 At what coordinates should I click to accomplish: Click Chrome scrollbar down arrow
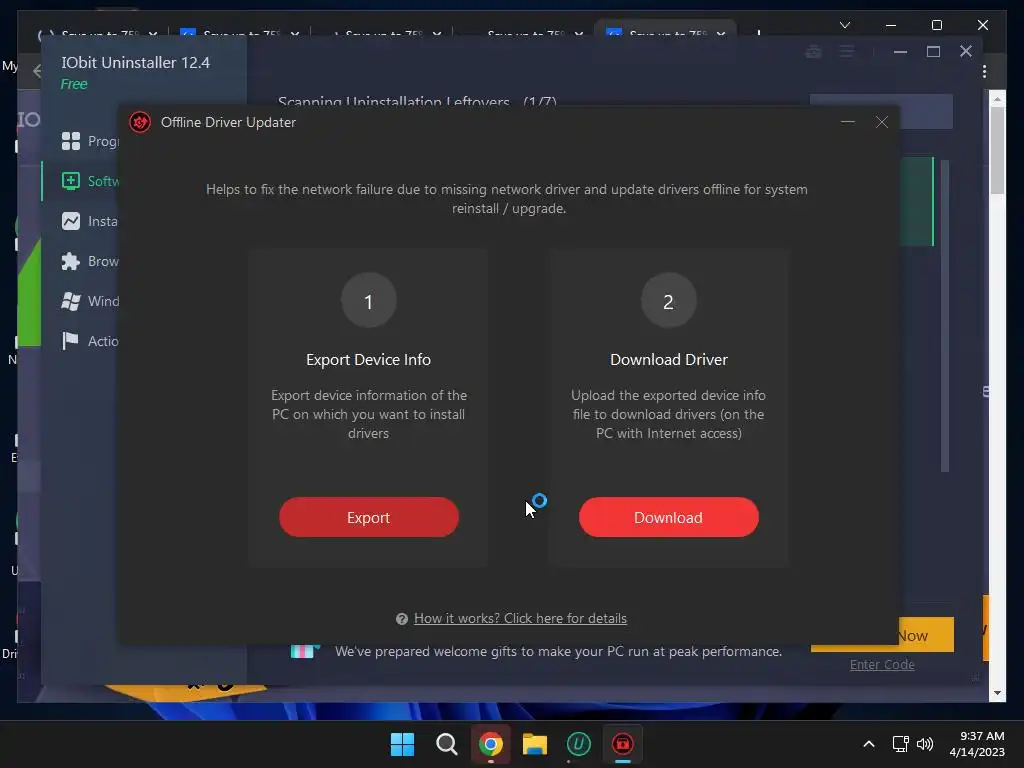997,694
